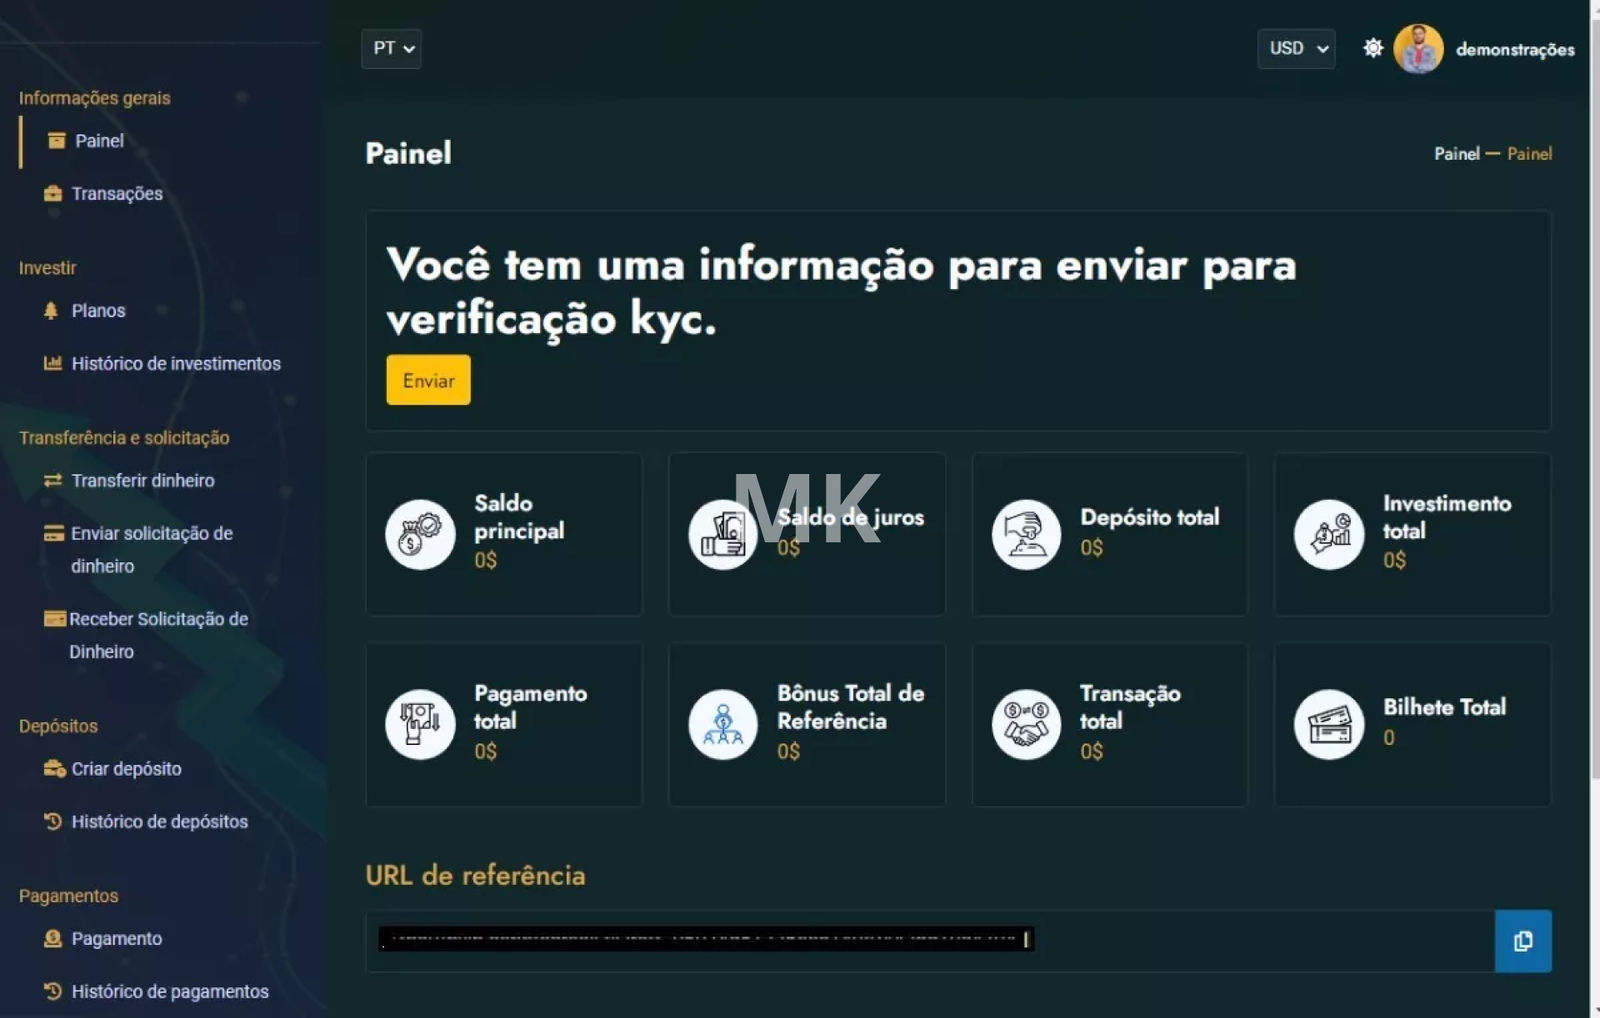Toggle the light/dark theme sun icon
Viewport: 1600px width, 1018px height.
(1373, 48)
